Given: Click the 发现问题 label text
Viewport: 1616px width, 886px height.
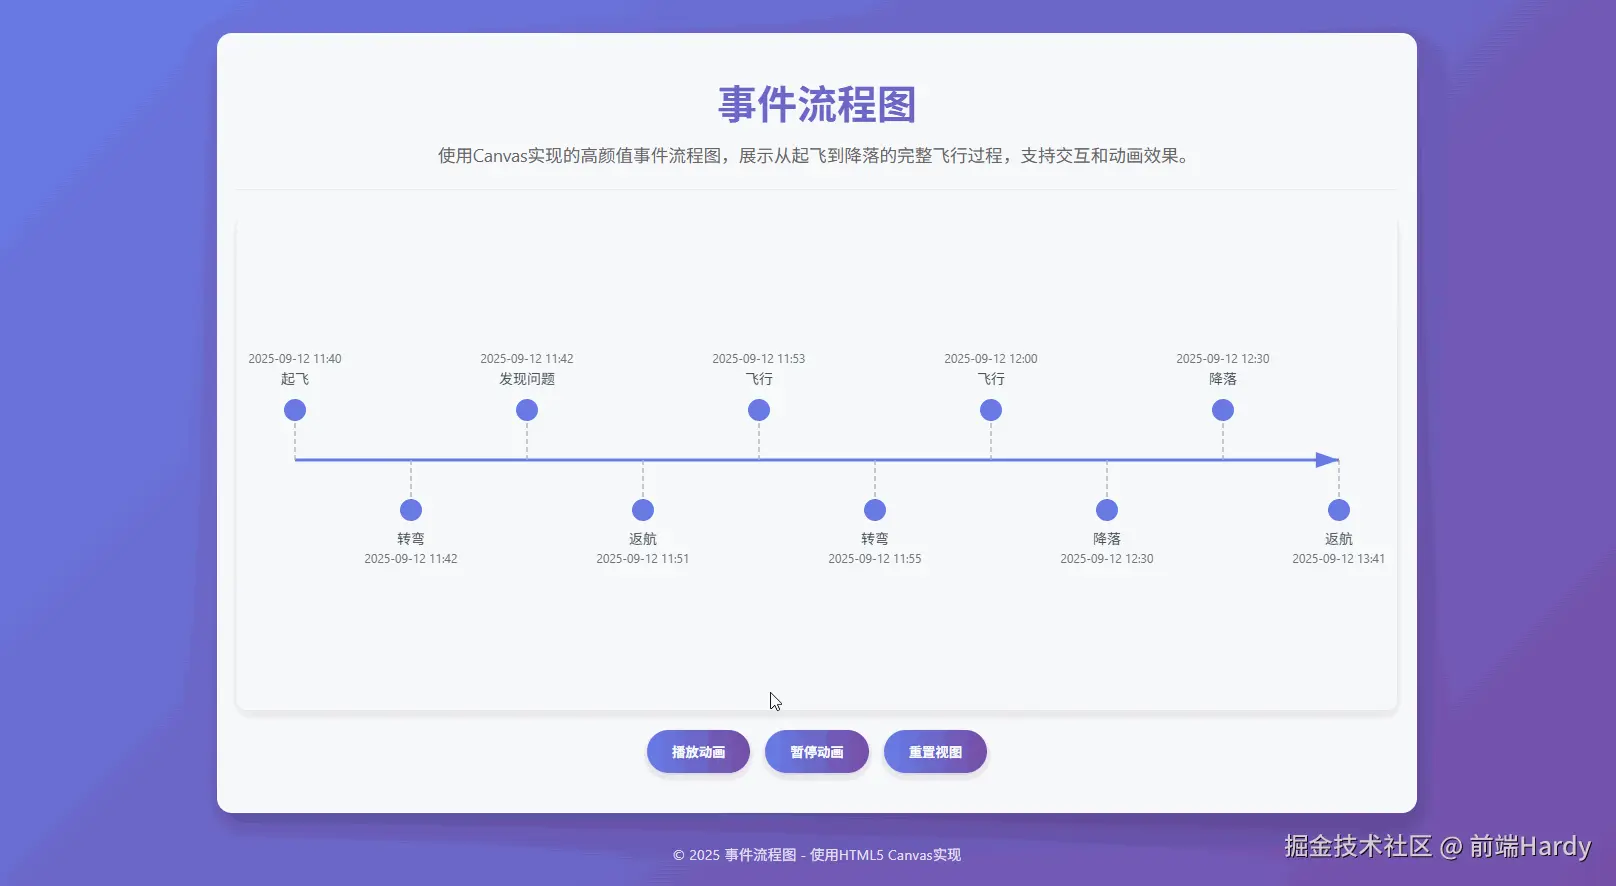Looking at the screenshot, I should [527, 379].
